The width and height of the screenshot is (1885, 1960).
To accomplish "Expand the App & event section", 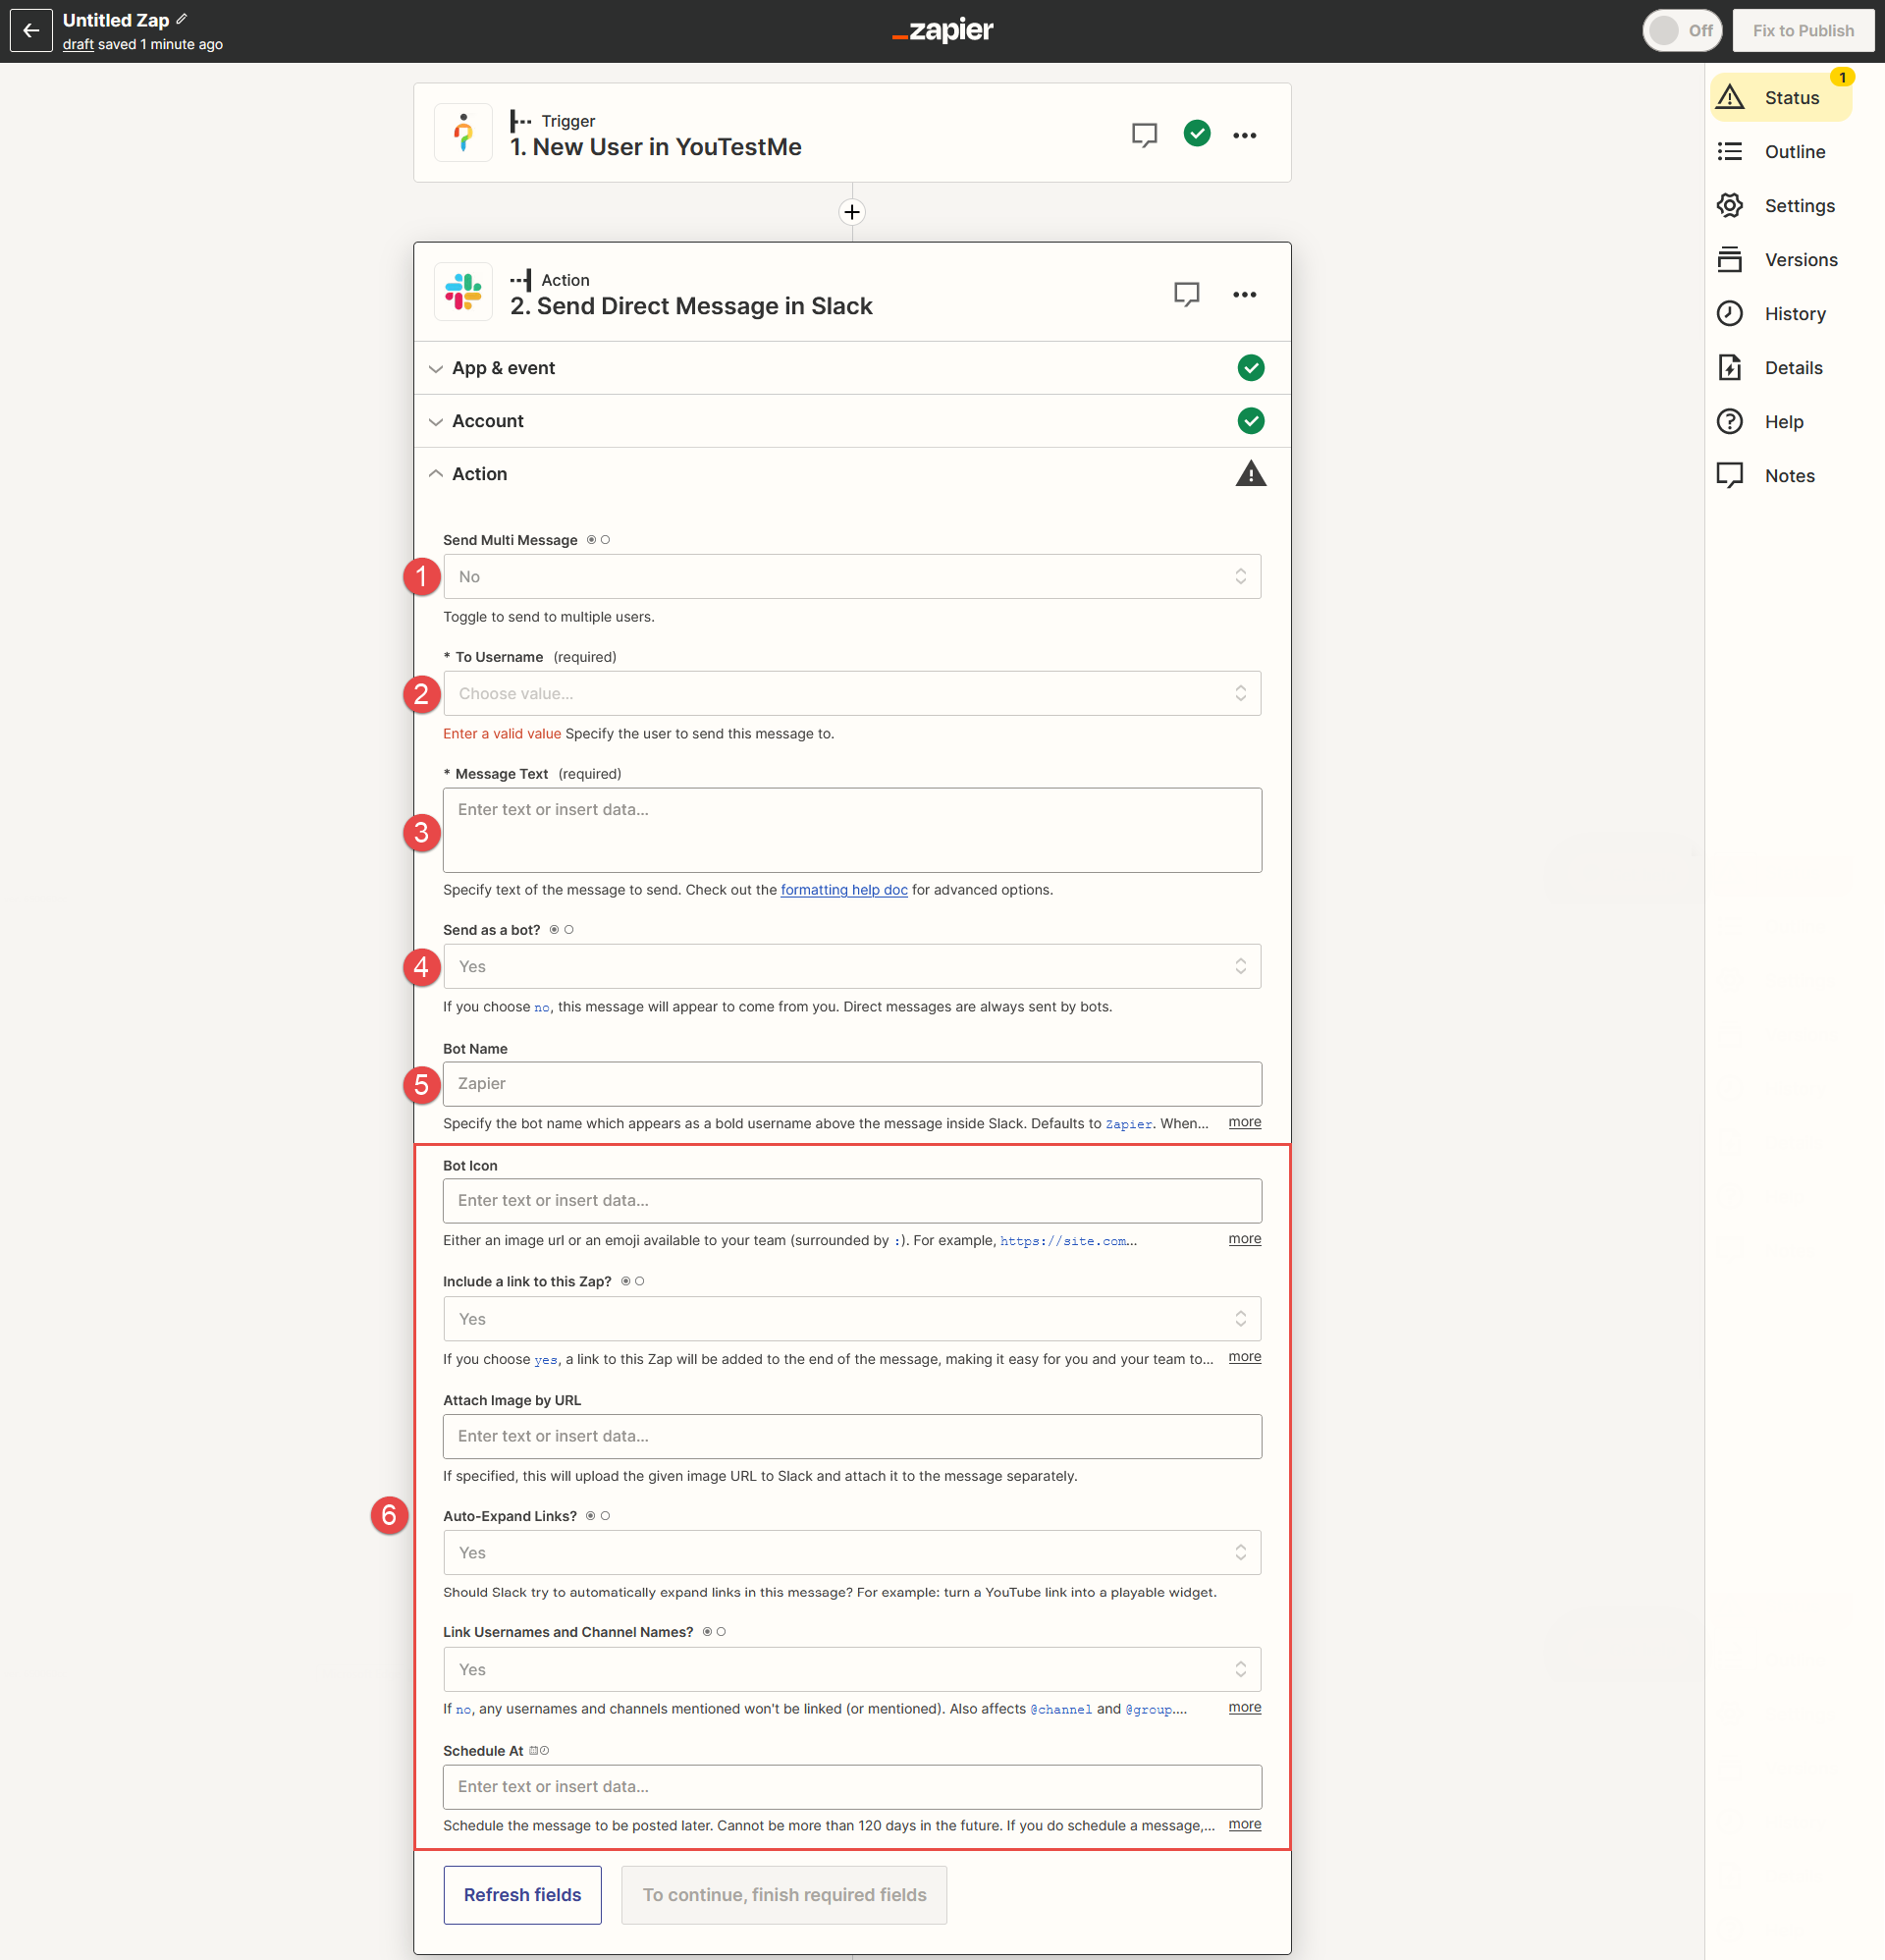I will [x=852, y=368].
